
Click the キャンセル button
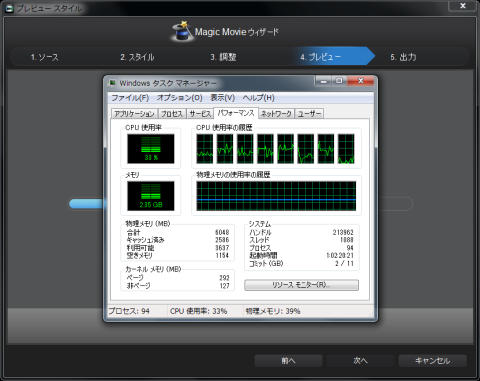[x=433, y=361]
